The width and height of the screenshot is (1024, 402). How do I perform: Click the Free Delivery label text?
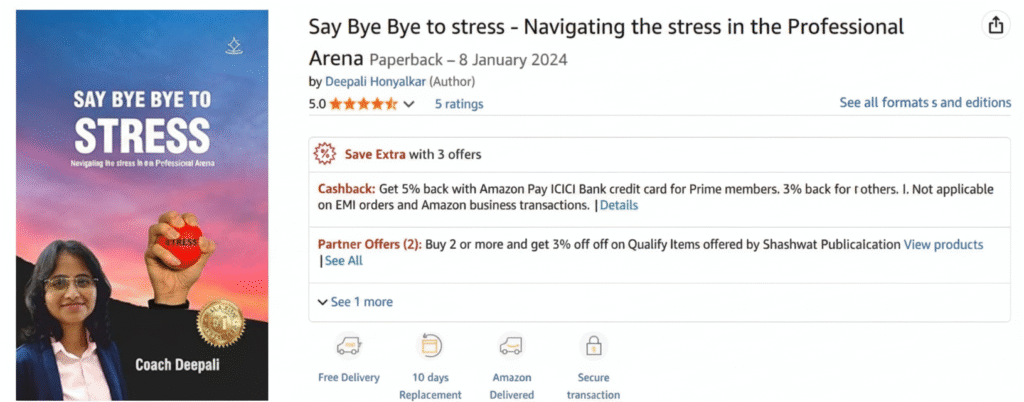[x=349, y=378]
